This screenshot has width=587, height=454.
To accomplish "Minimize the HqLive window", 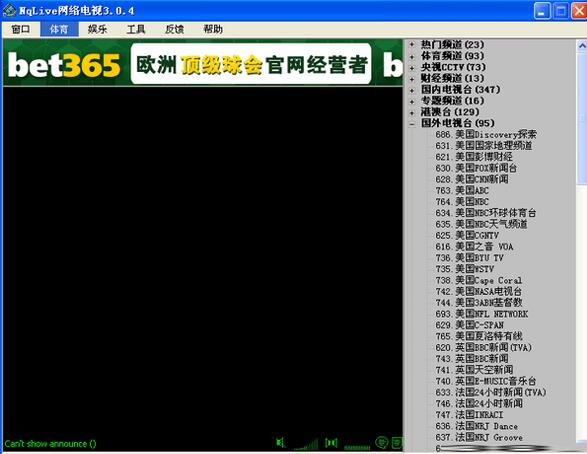I will click(x=542, y=11).
